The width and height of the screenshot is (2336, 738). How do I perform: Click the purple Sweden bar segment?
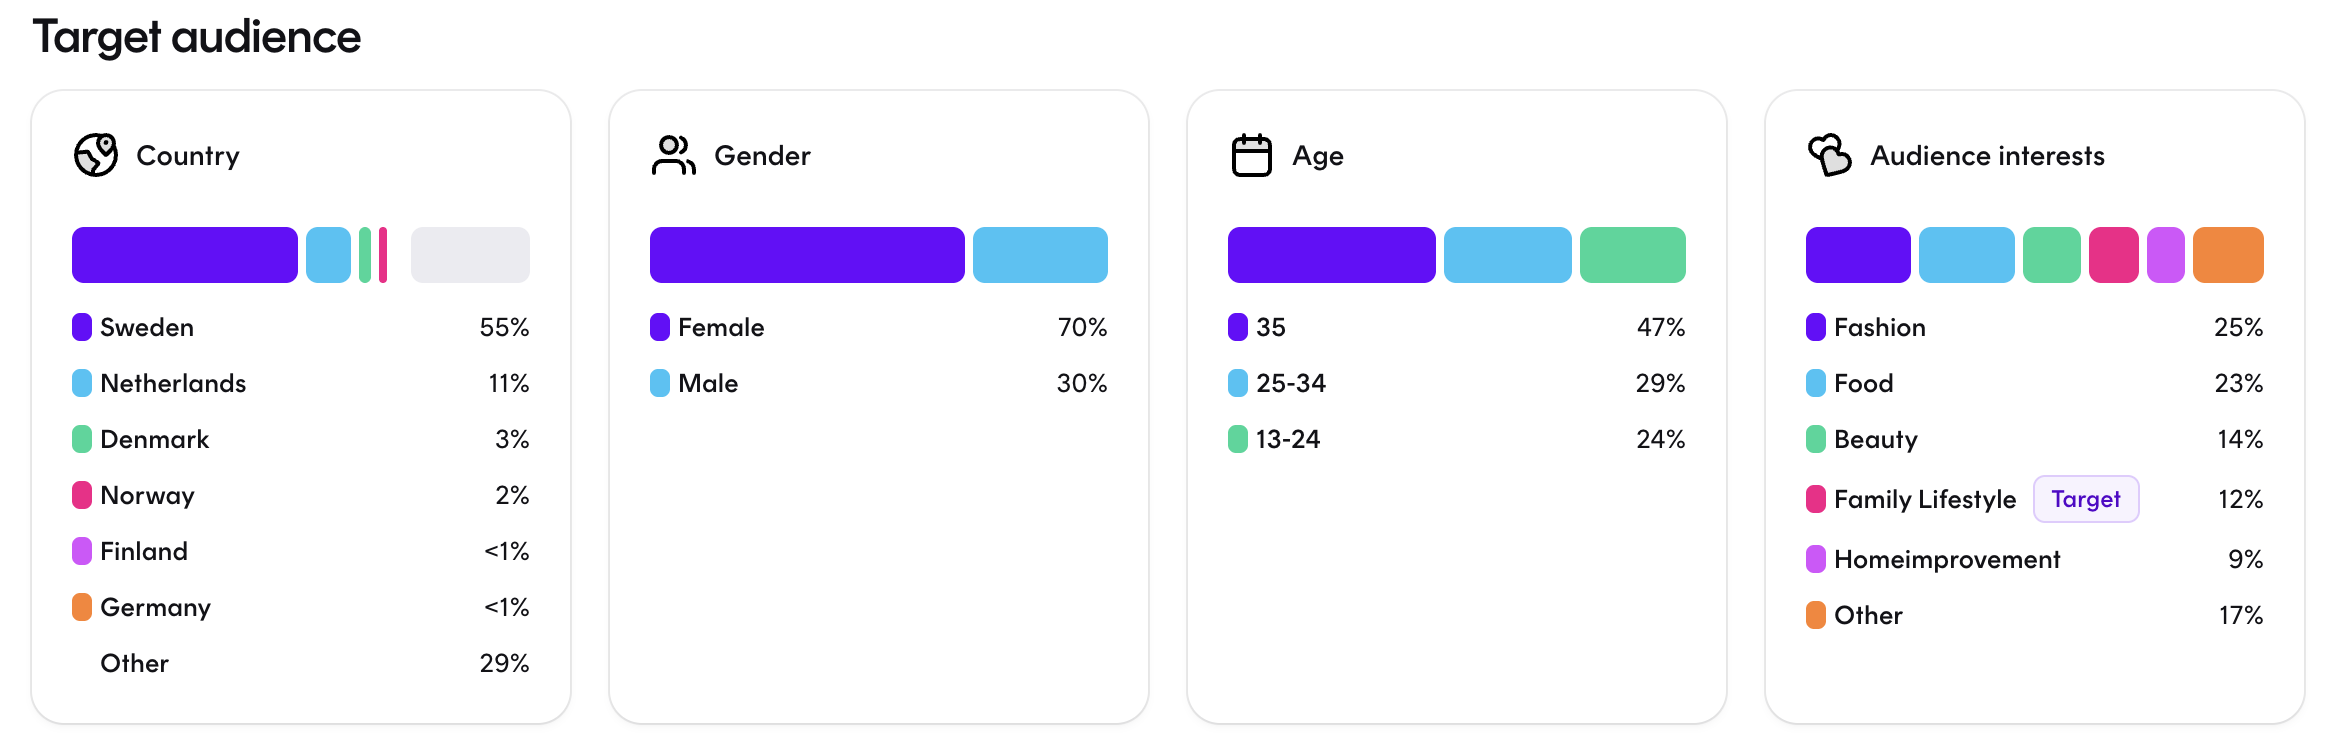(184, 255)
